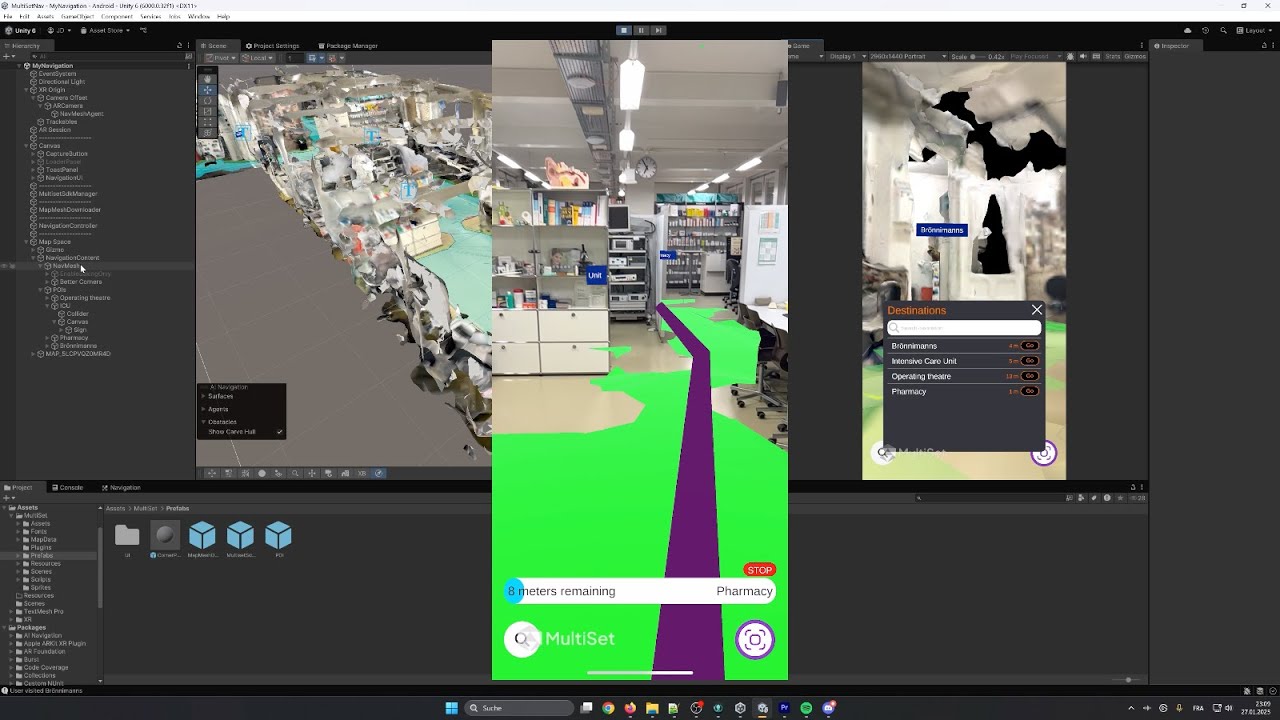
Task: Collapse the POIs tree item
Action: (41, 290)
